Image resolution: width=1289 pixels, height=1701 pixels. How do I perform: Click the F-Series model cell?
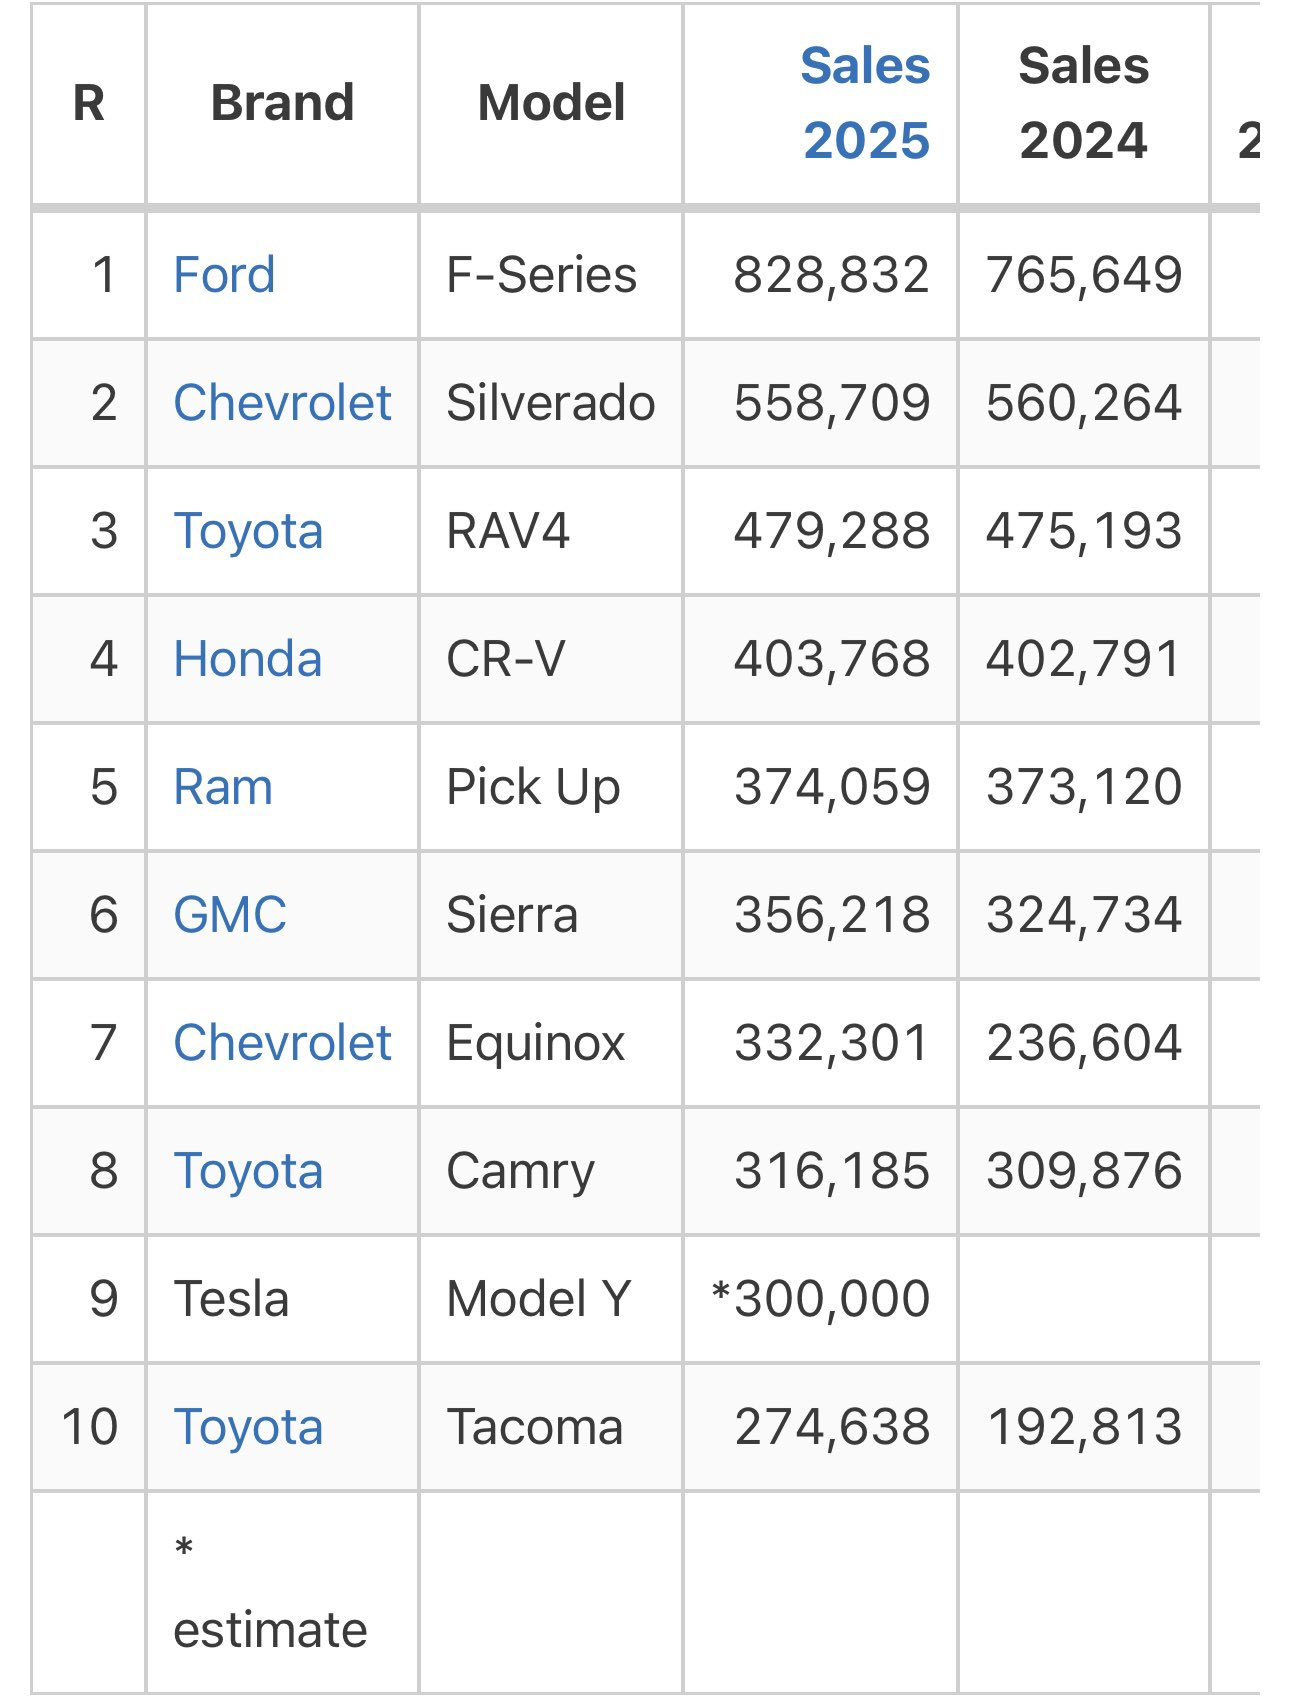point(541,275)
